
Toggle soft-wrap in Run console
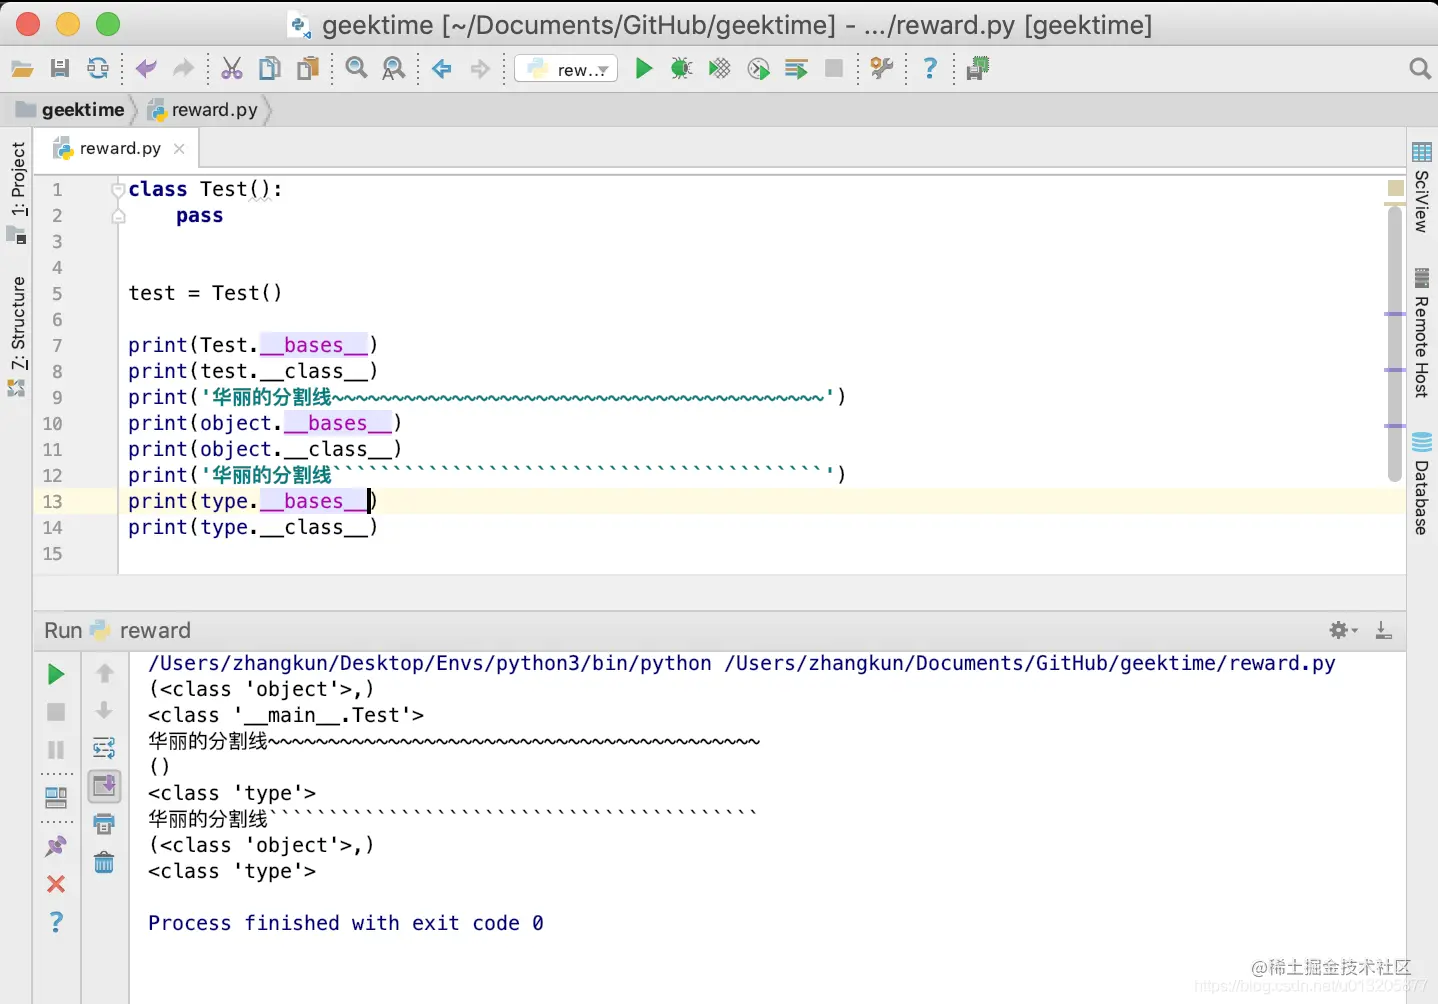(x=104, y=748)
